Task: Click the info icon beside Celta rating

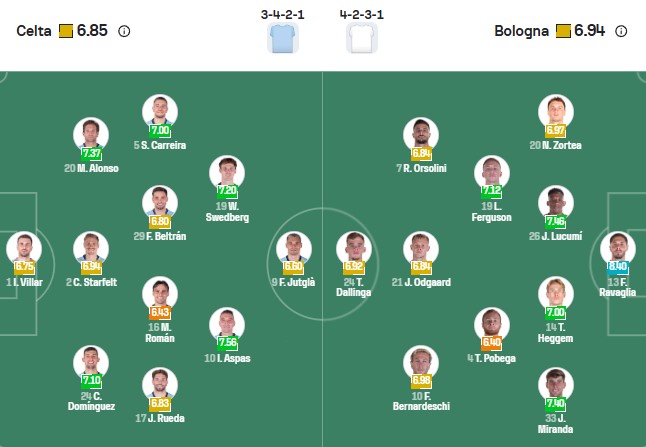Action: point(124,31)
